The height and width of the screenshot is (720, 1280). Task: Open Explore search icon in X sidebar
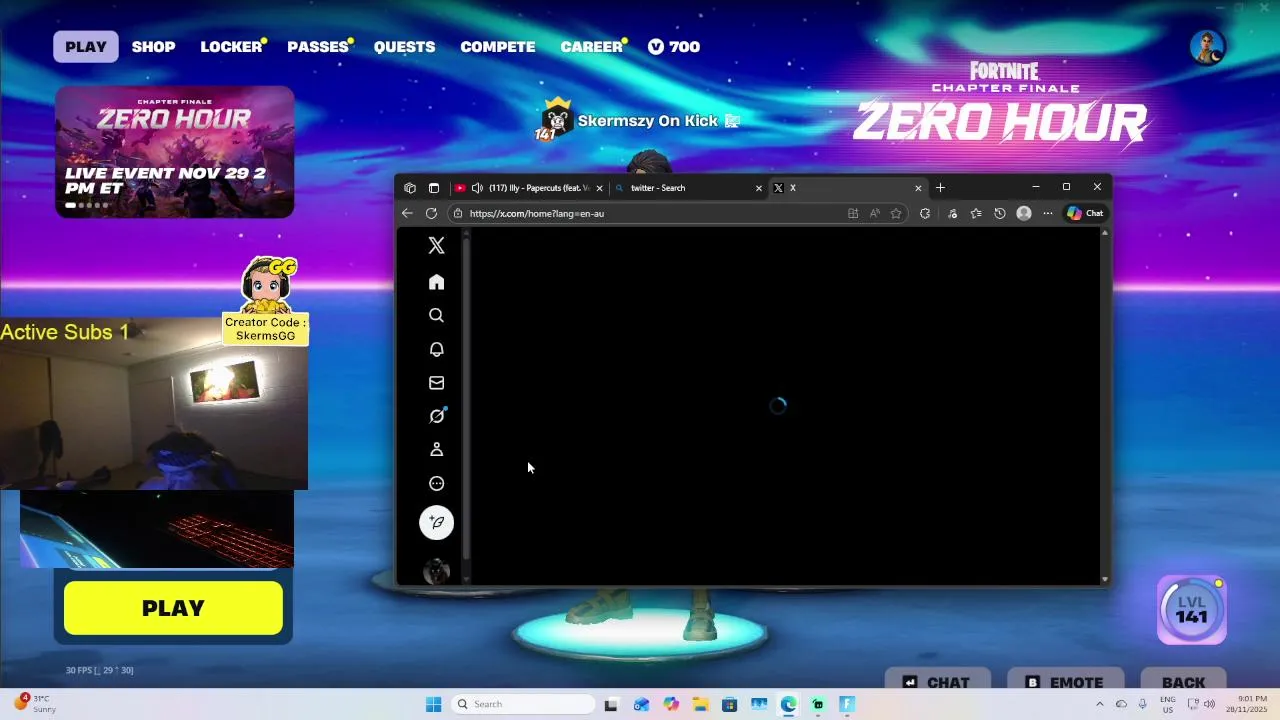(x=436, y=315)
